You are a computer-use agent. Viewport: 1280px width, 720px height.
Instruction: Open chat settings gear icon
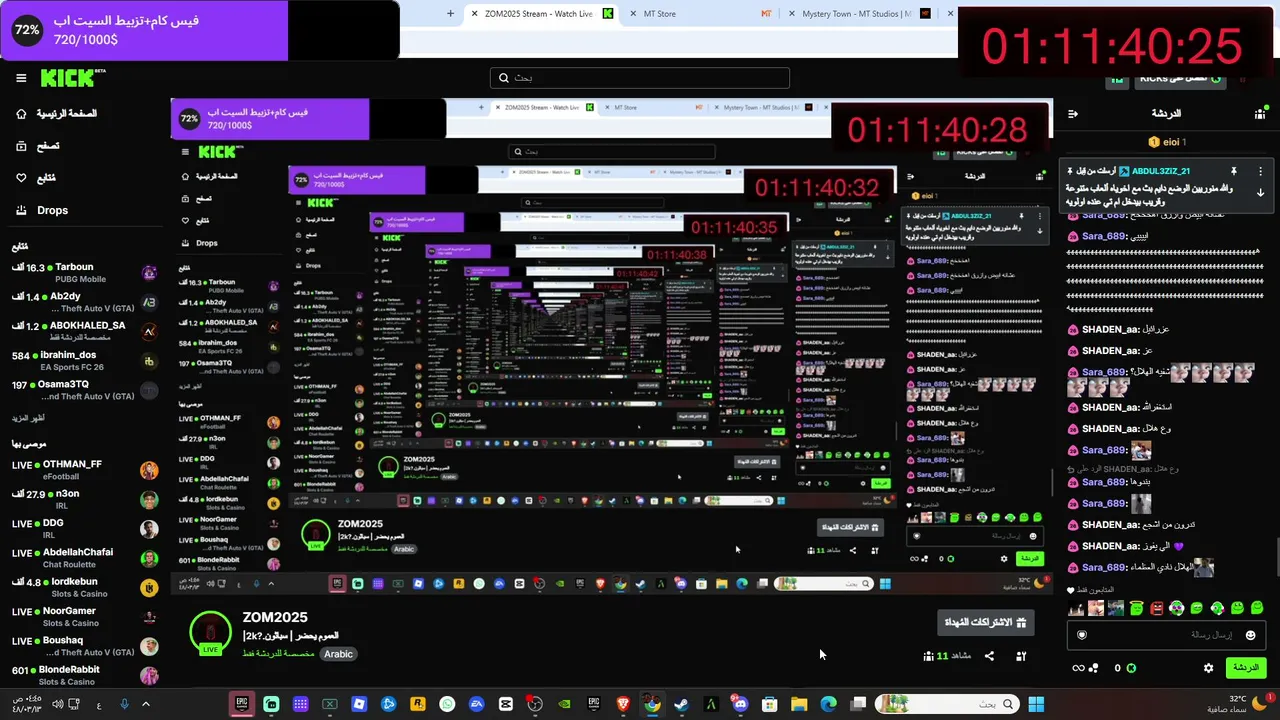(x=1208, y=668)
